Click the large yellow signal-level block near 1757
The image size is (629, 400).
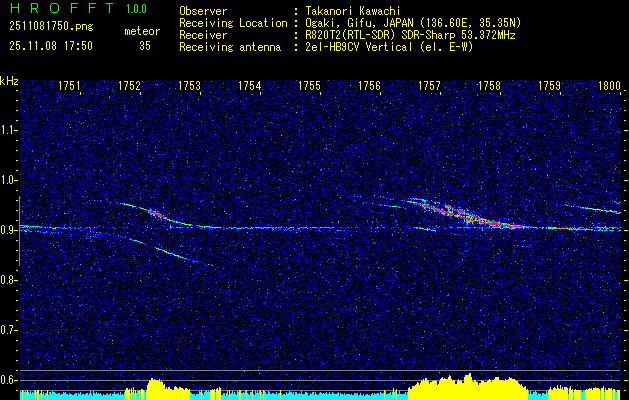[x=467, y=385]
